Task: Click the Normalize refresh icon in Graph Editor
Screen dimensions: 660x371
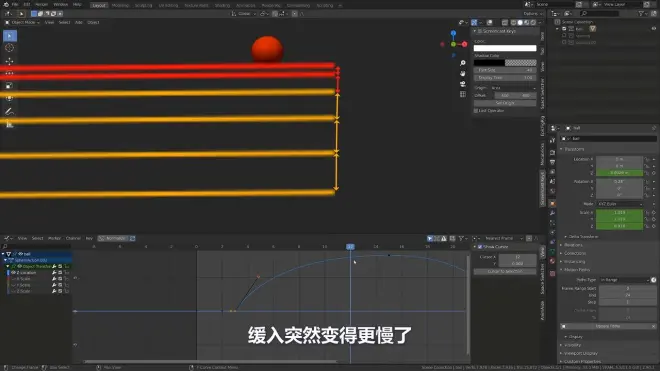Action: click(x=133, y=238)
